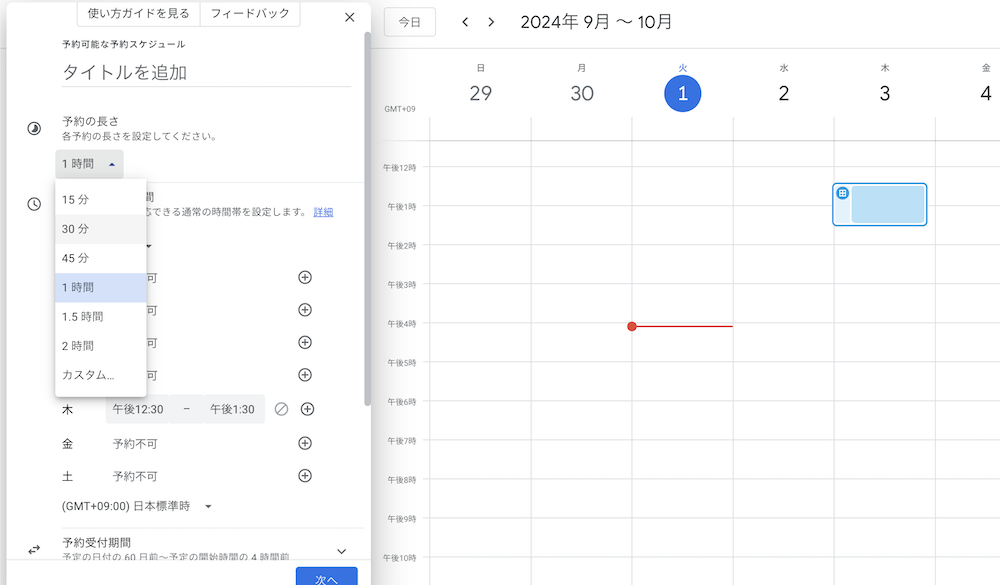Viewport: 1000px width, 585px height.
Task: Mark Thursday as unavailable via circle-slash icon
Action: 282,409
